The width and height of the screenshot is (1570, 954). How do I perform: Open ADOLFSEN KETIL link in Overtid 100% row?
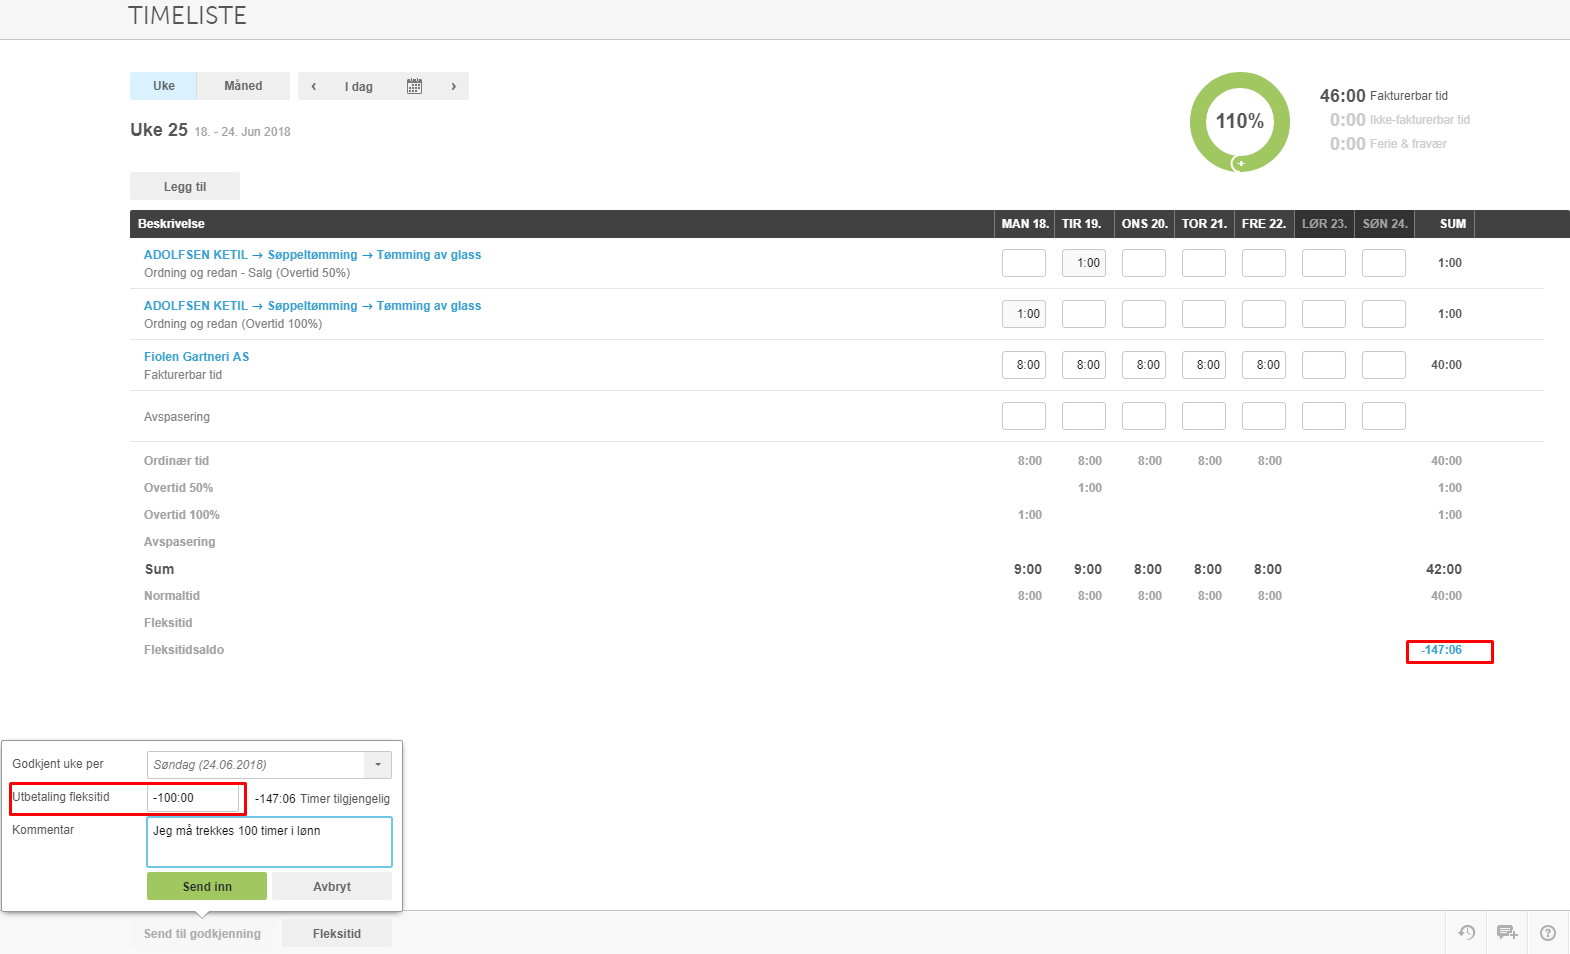tap(195, 306)
